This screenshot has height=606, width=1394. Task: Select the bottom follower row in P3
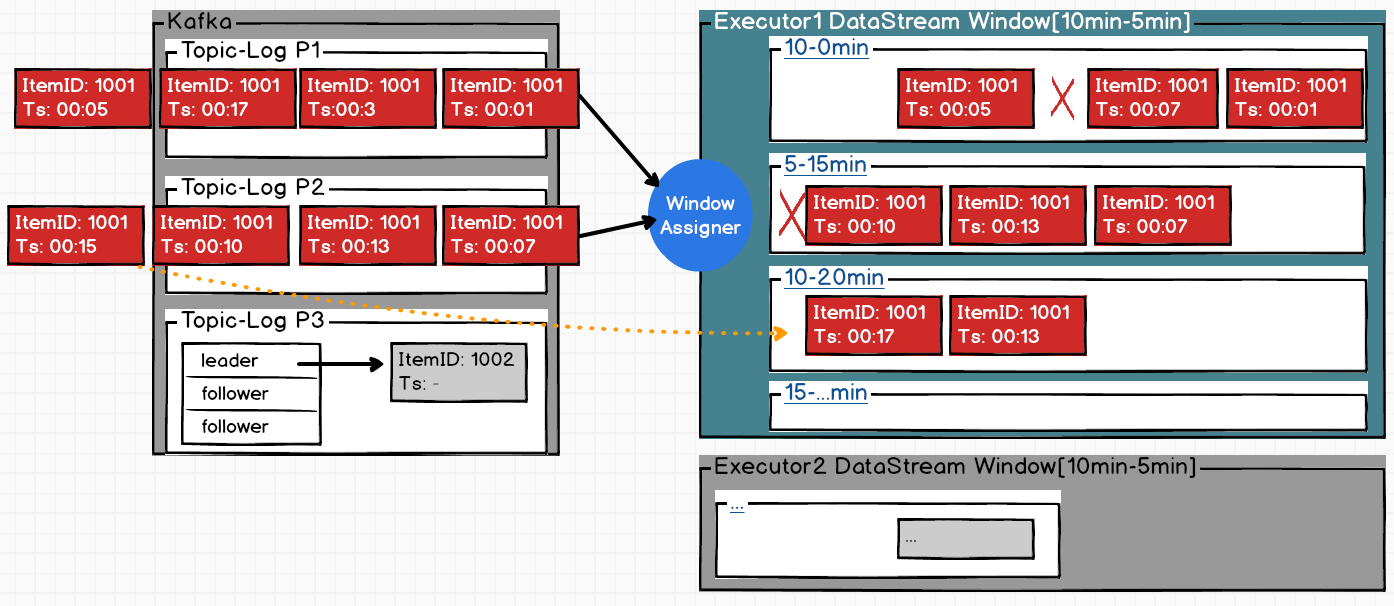coord(251,427)
